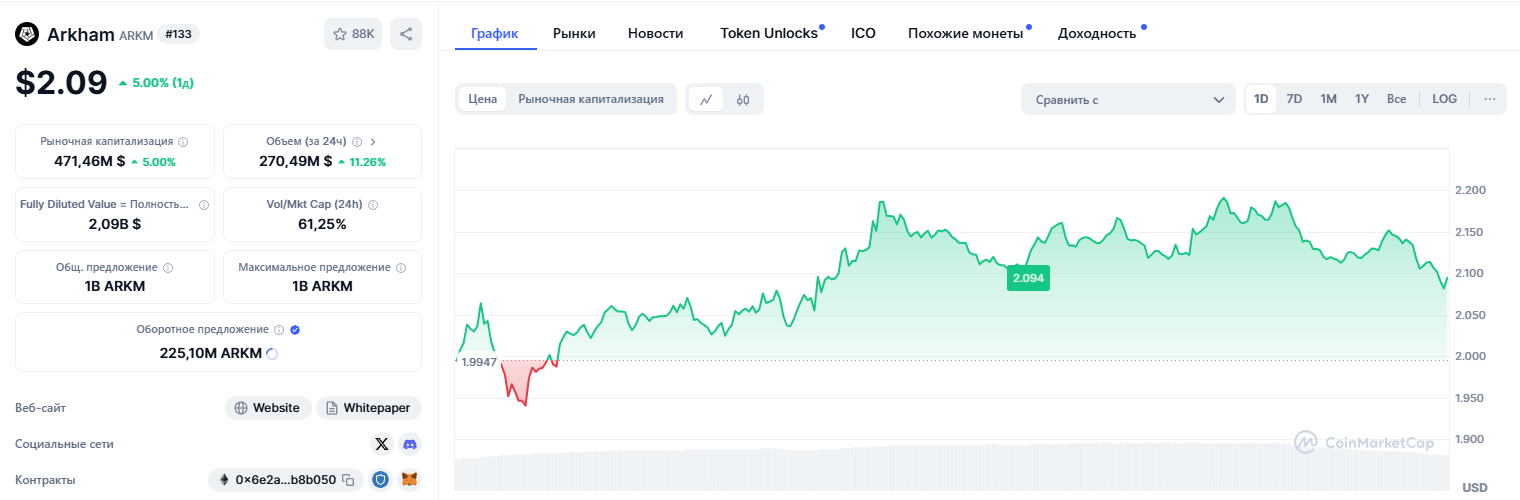Open the chart's more options menu

(1489, 99)
